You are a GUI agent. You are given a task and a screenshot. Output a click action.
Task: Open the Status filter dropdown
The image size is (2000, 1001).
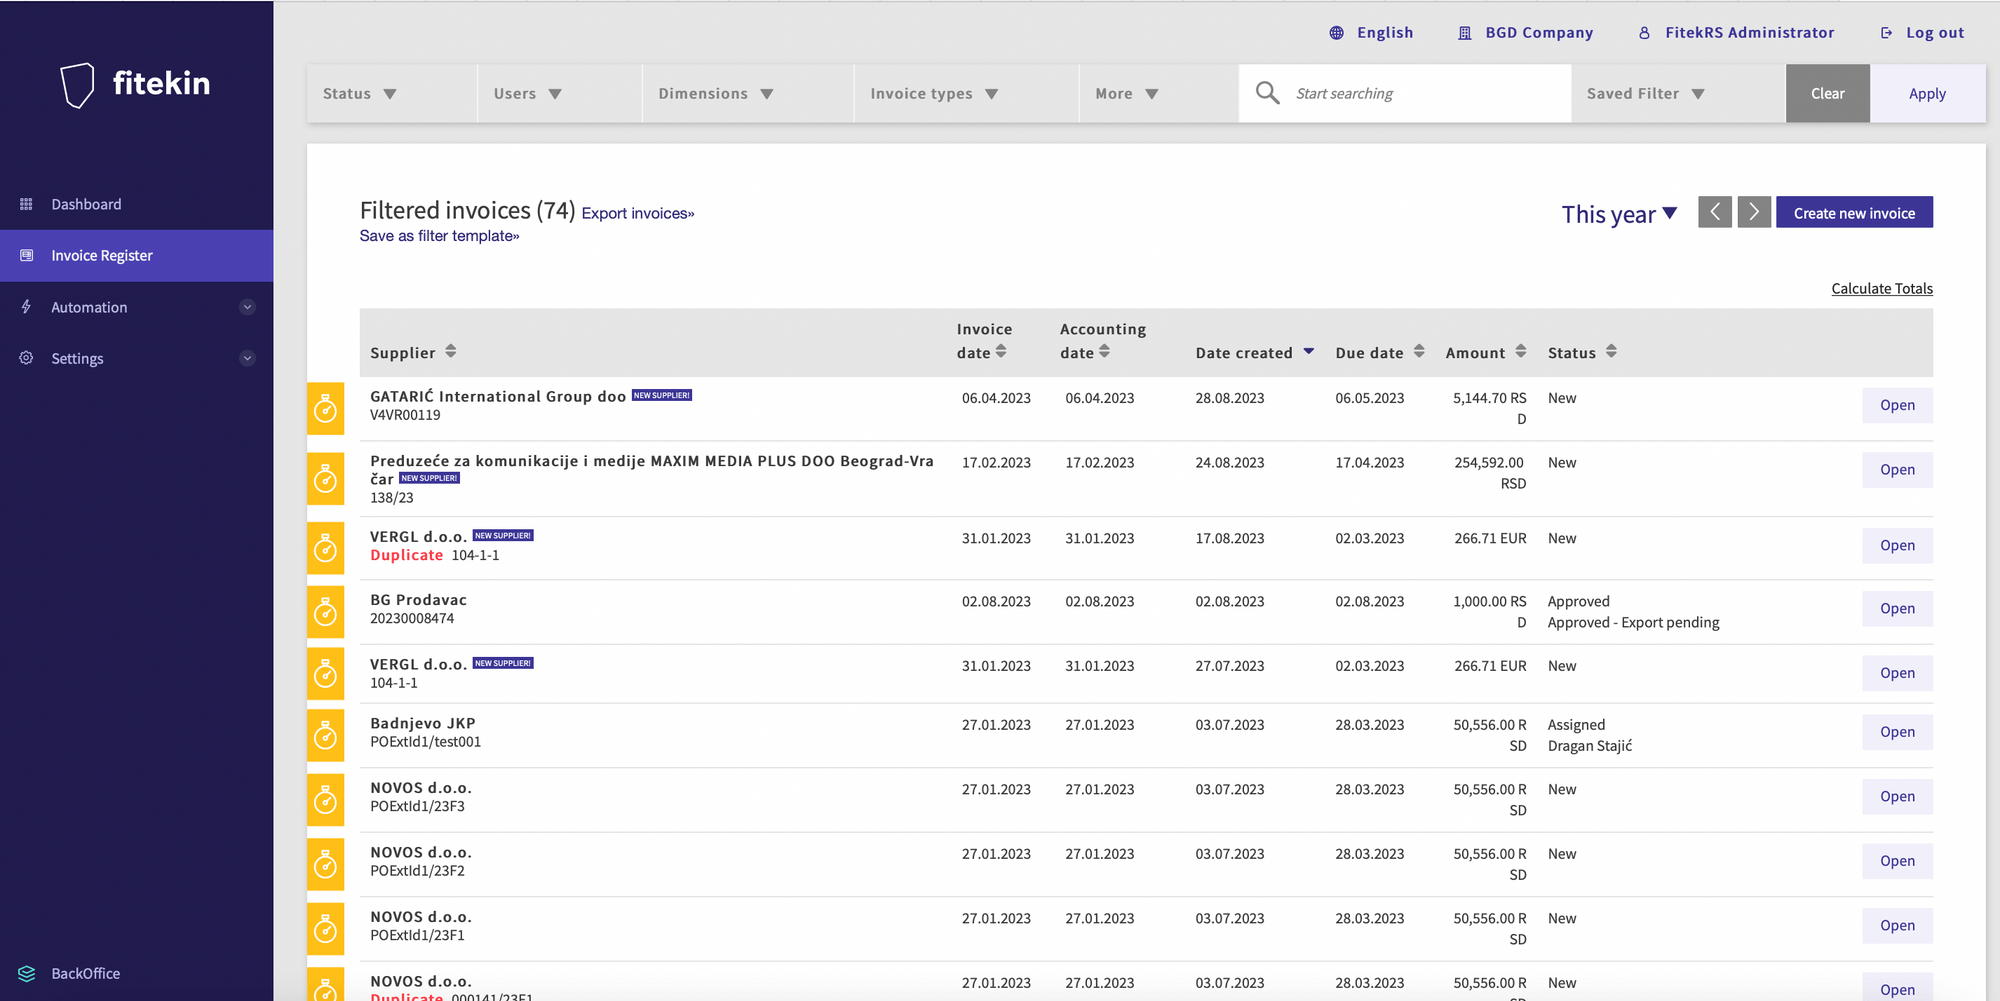pyautogui.click(x=360, y=94)
